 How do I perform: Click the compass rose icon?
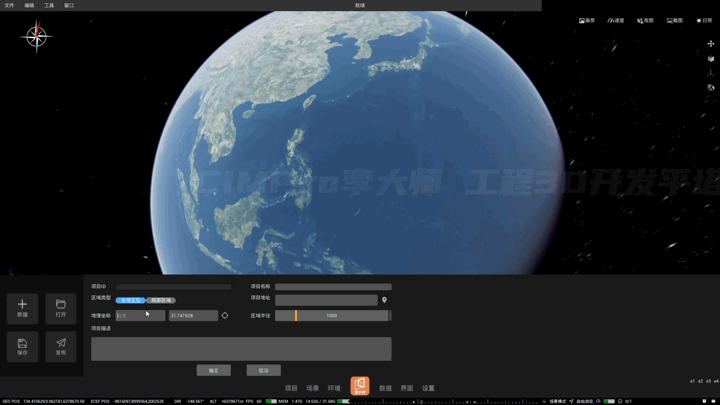point(36,36)
